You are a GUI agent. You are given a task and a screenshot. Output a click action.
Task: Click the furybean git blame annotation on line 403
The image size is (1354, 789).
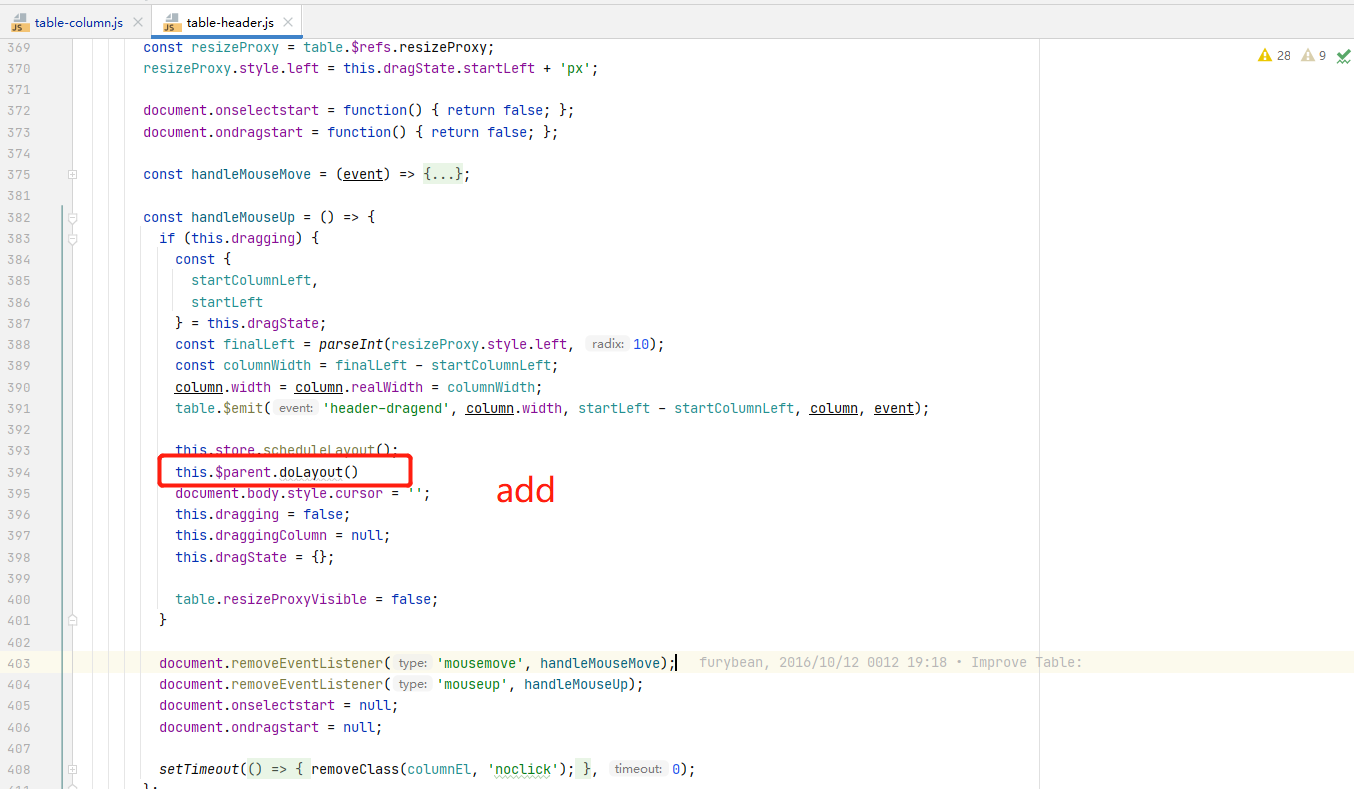(890, 663)
